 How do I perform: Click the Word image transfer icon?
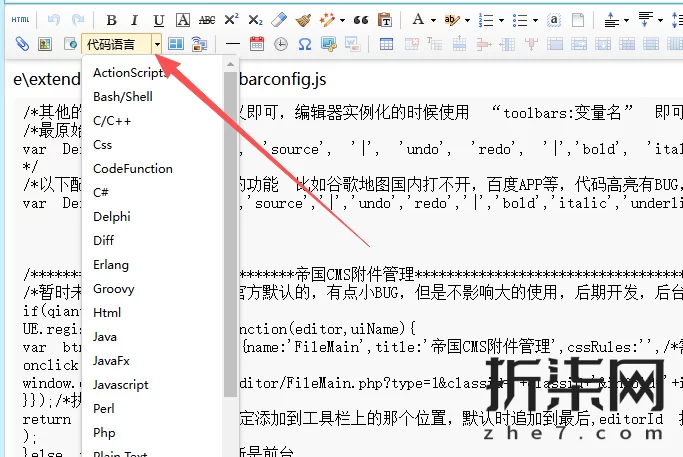tap(353, 44)
